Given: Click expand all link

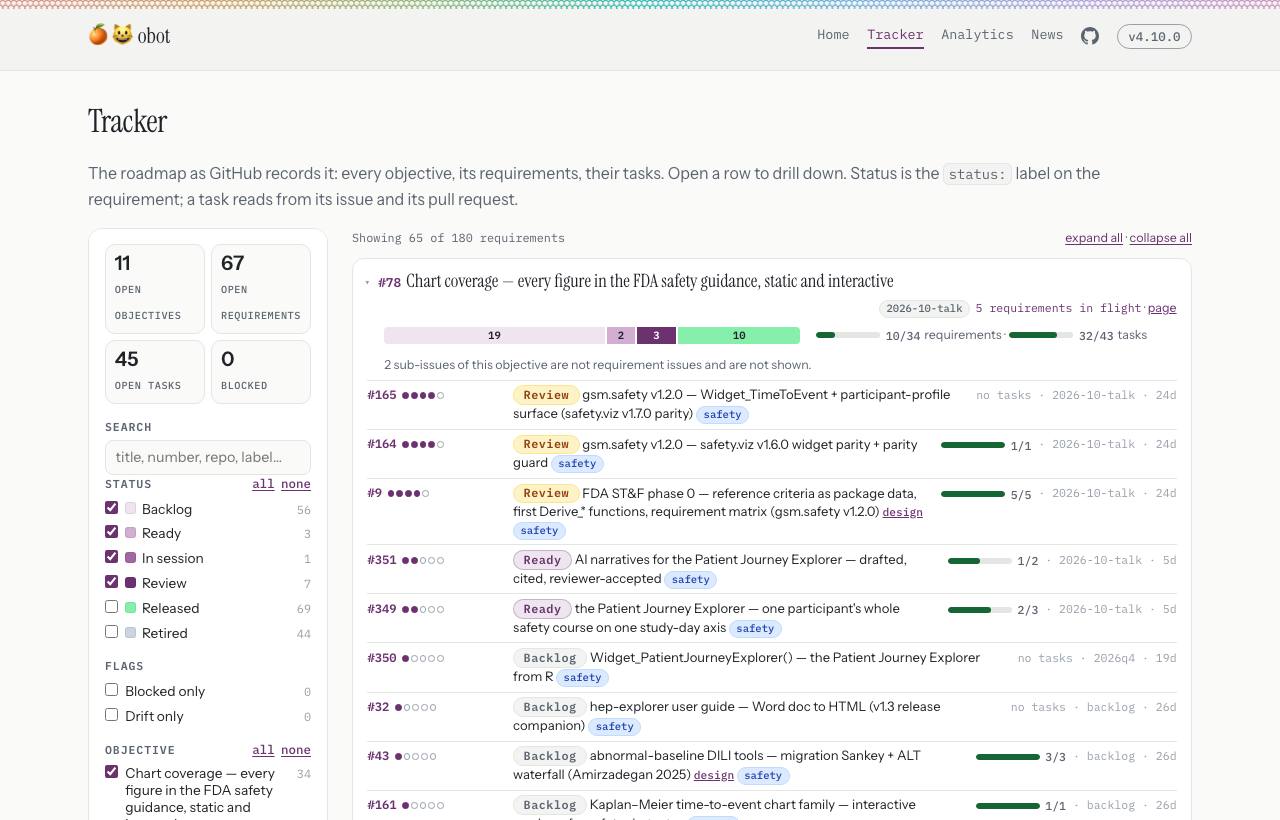Looking at the screenshot, I should (1094, 238).
